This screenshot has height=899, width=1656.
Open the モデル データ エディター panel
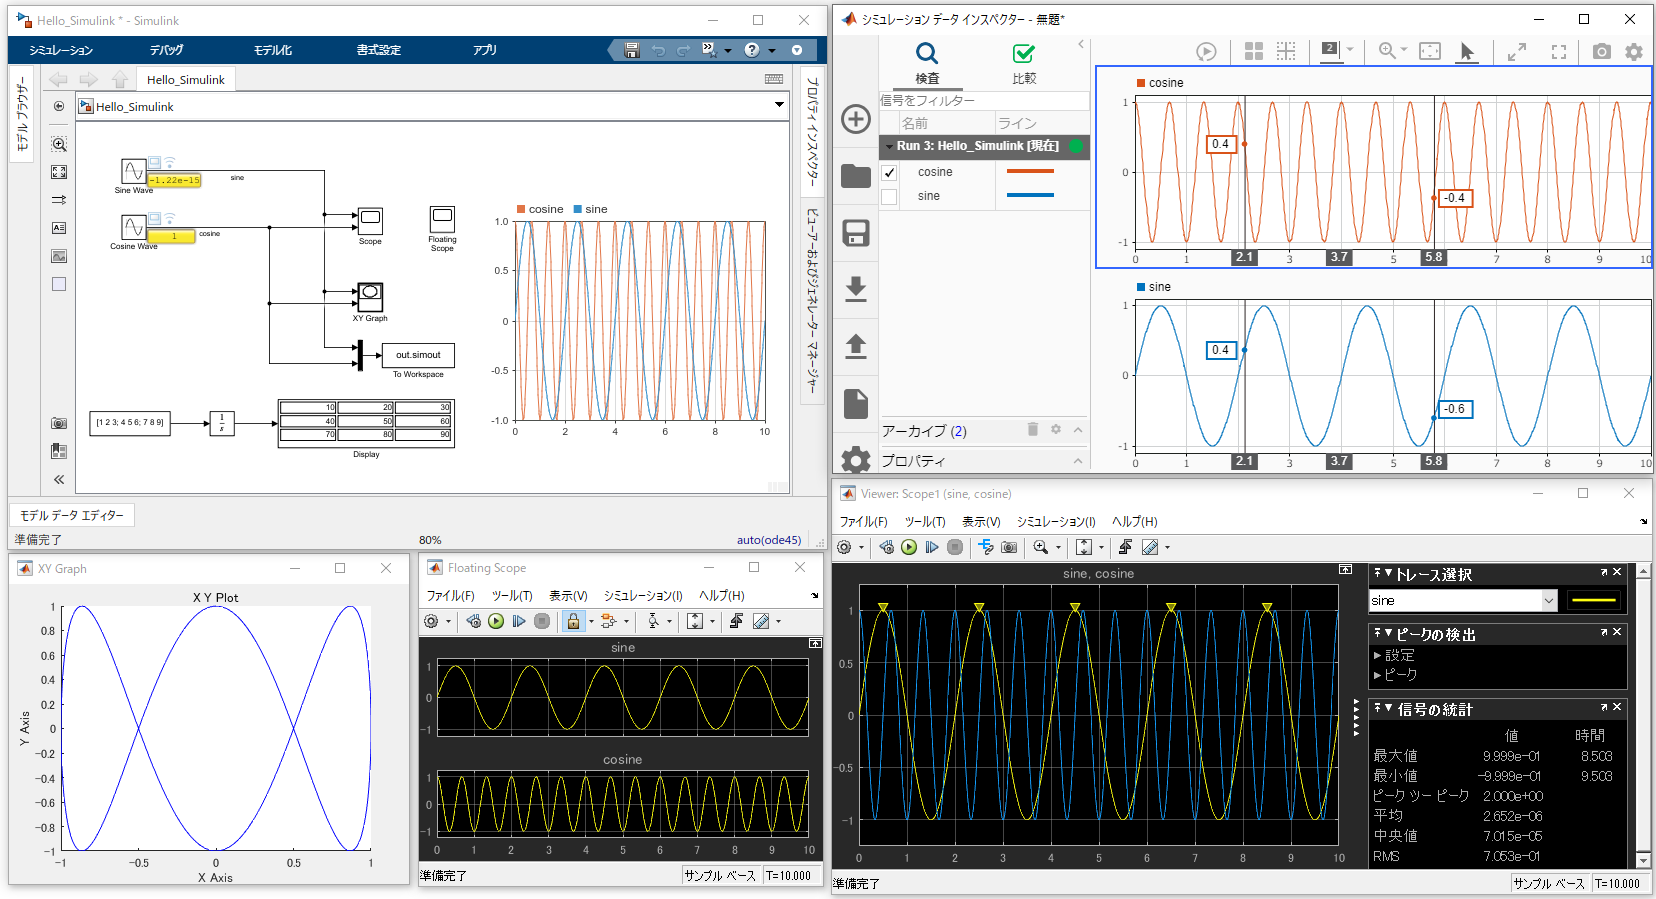point(72,515)
